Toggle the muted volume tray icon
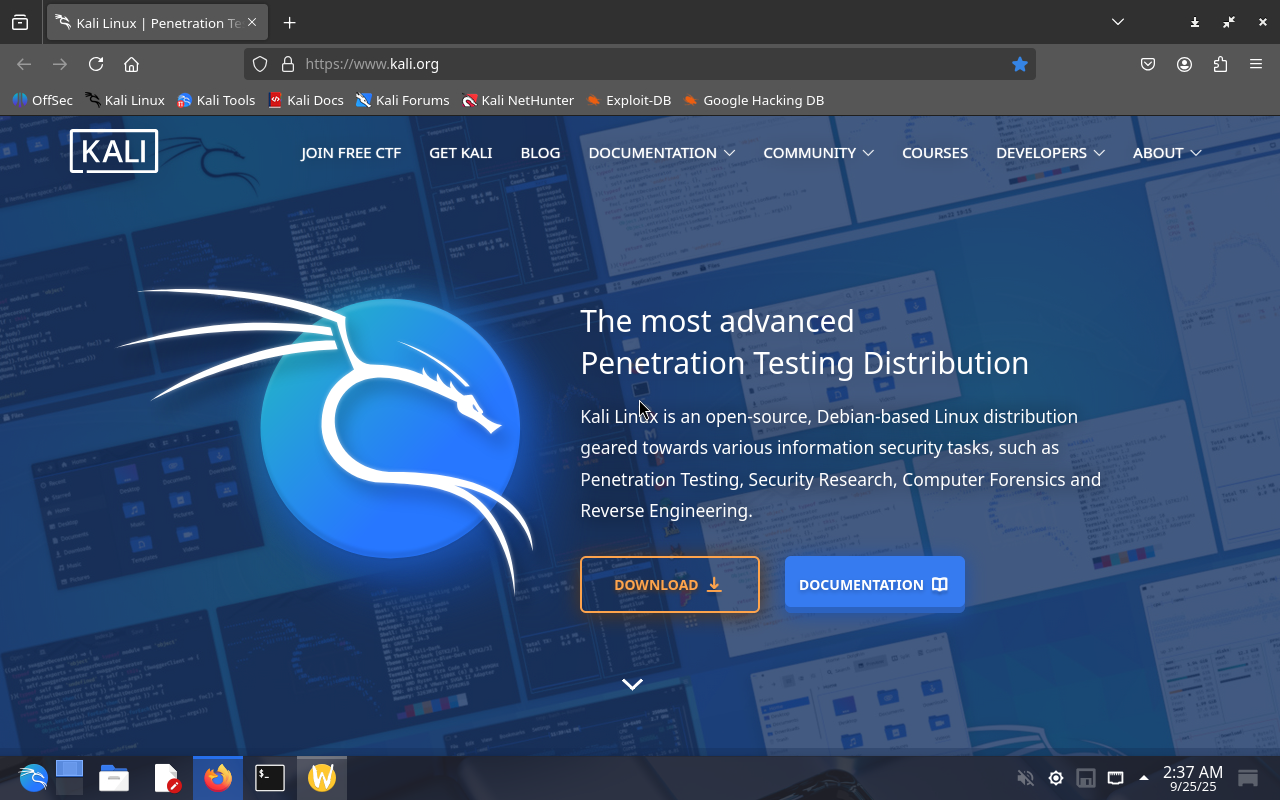This screenshot has height=800, width=1280. click(x=1025, y=778)
